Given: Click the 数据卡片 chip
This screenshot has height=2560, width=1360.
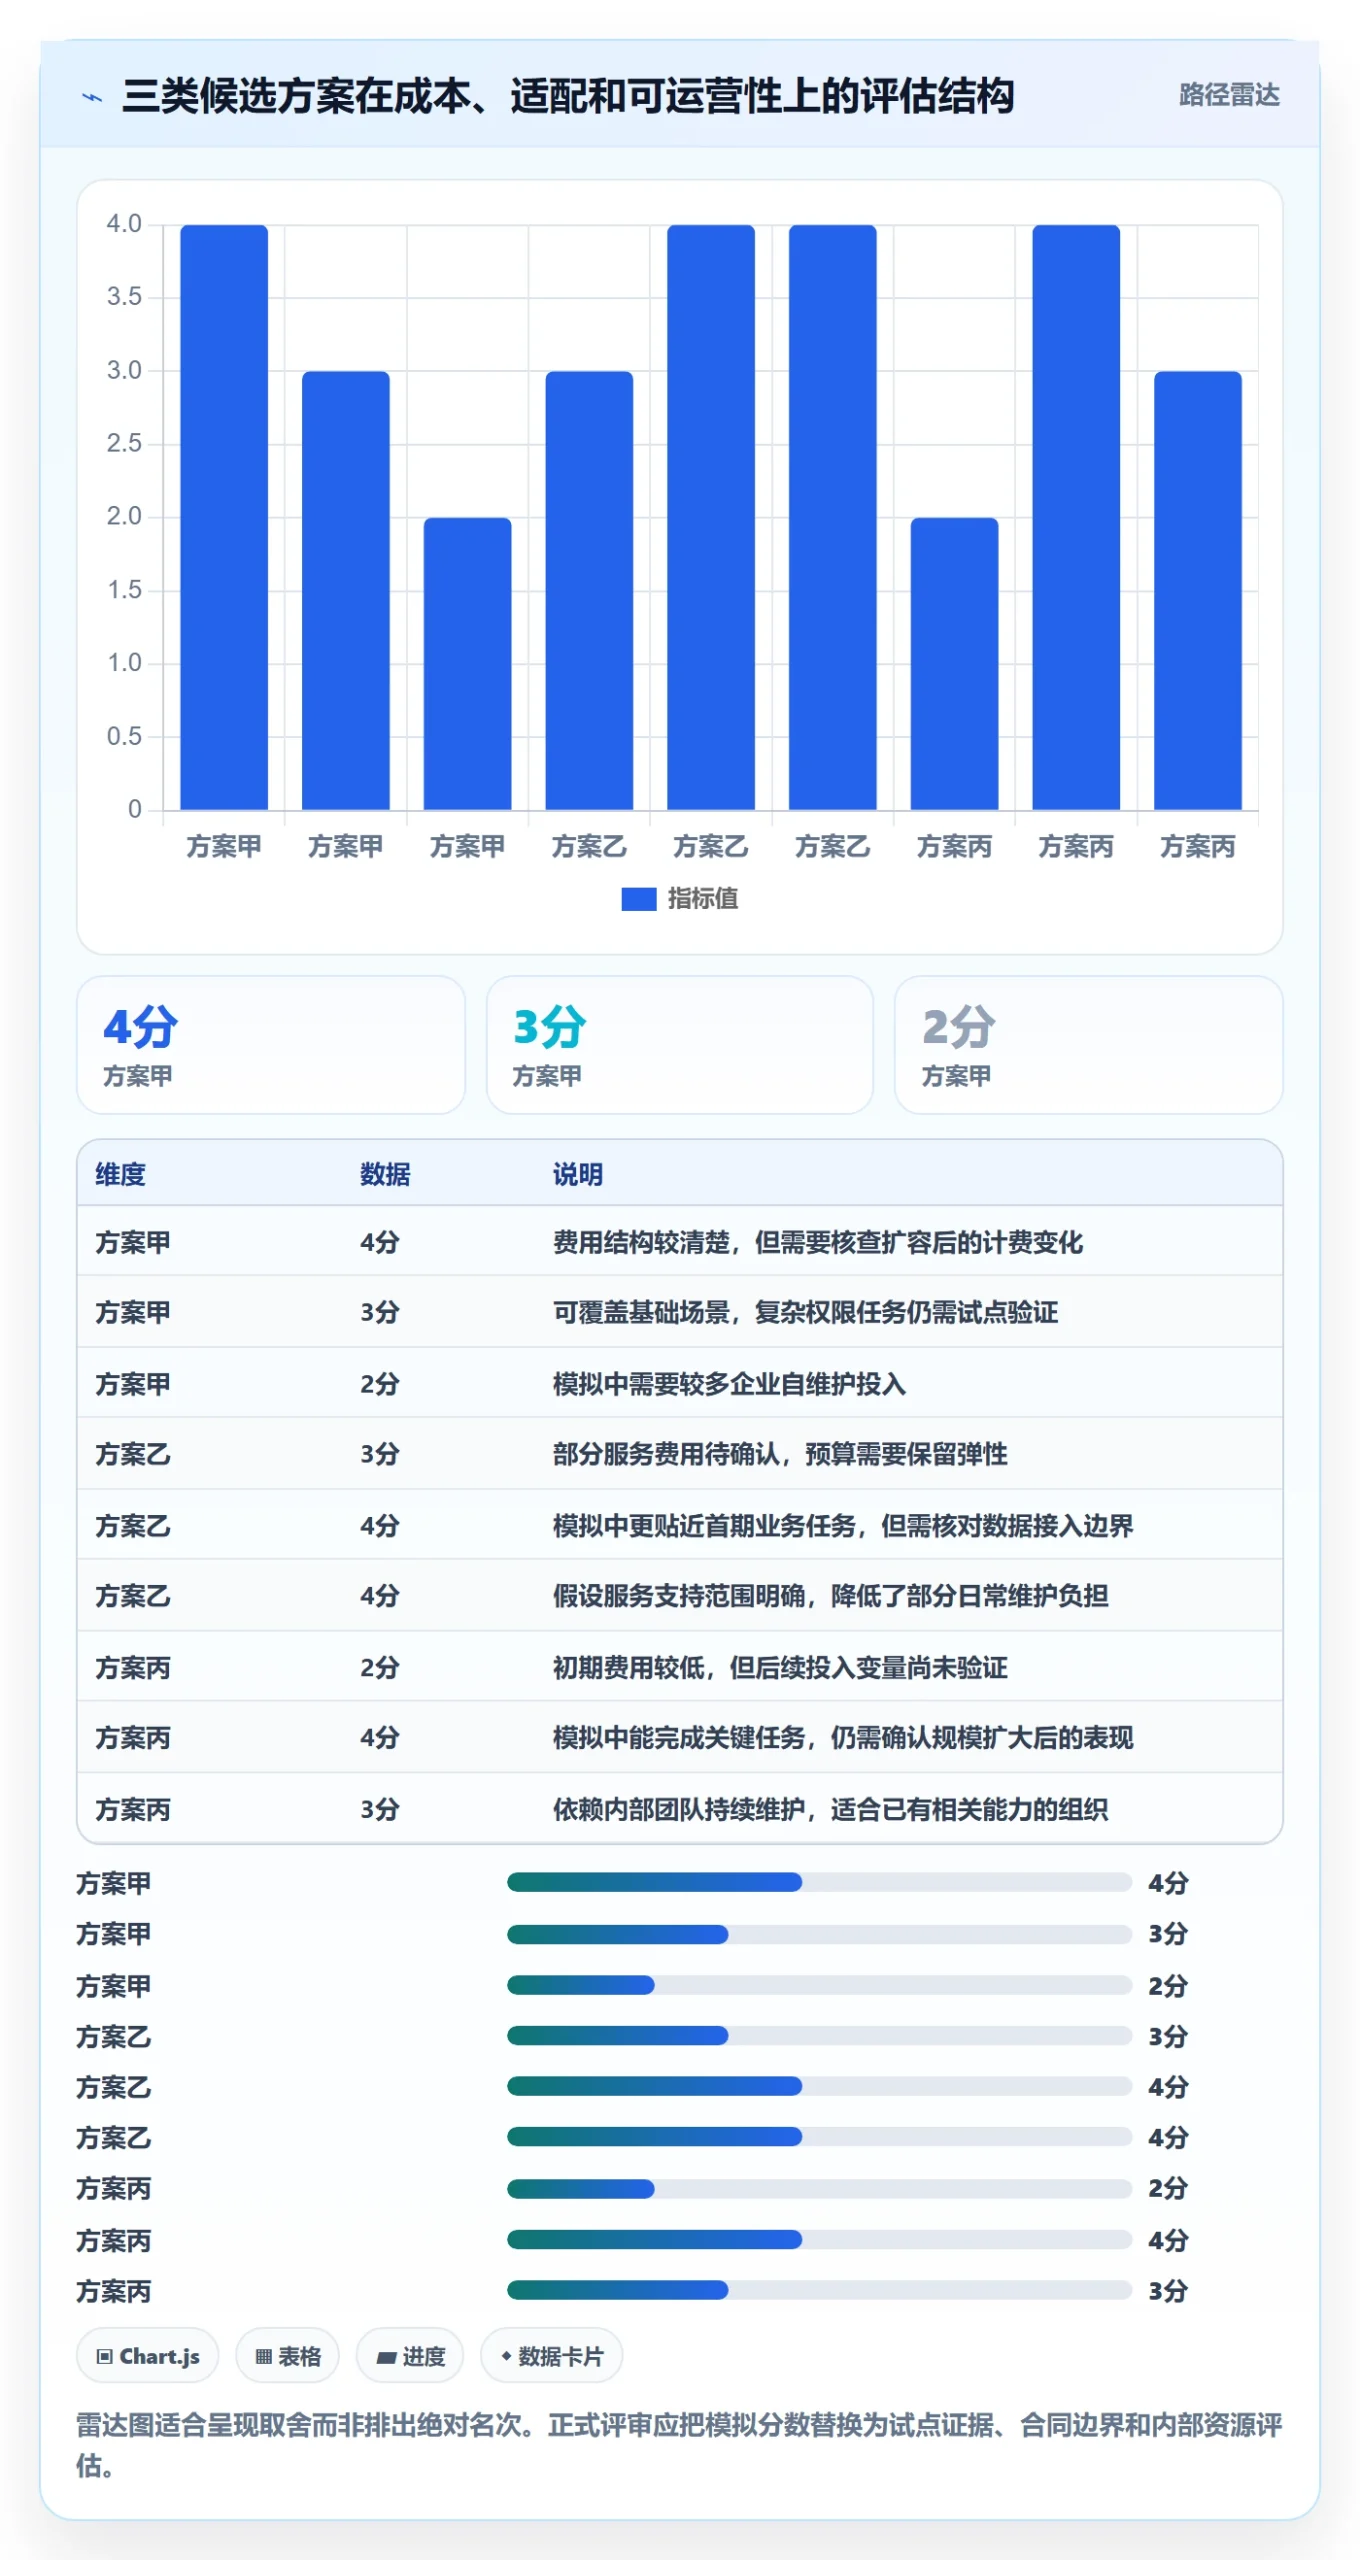Looking at the screenshot, I should pos(552,2356).
